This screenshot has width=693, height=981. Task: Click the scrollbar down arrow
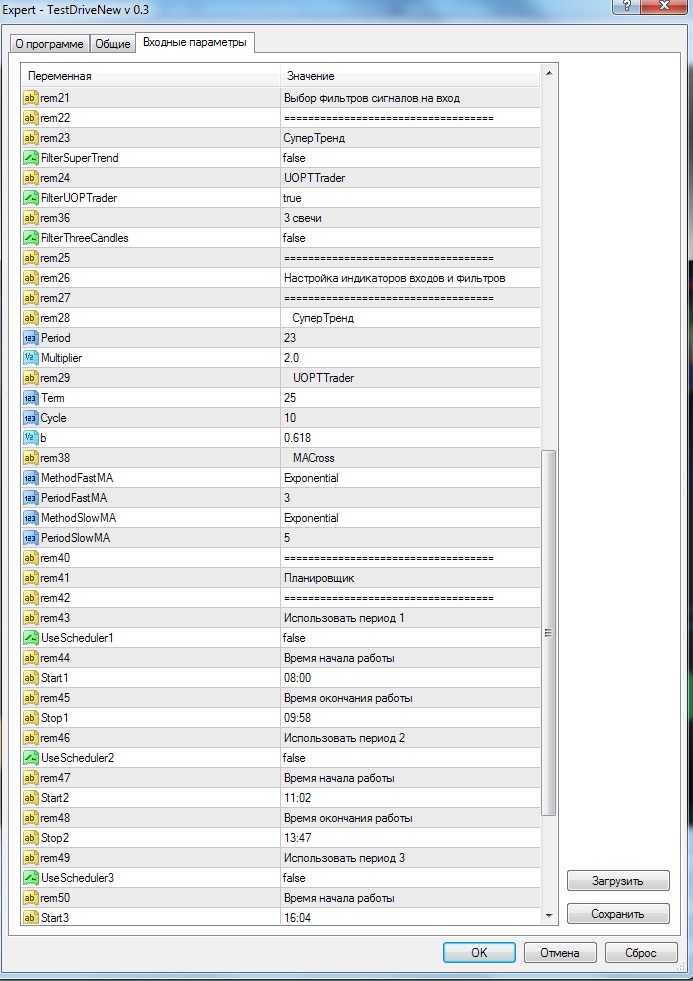(549, 916)
